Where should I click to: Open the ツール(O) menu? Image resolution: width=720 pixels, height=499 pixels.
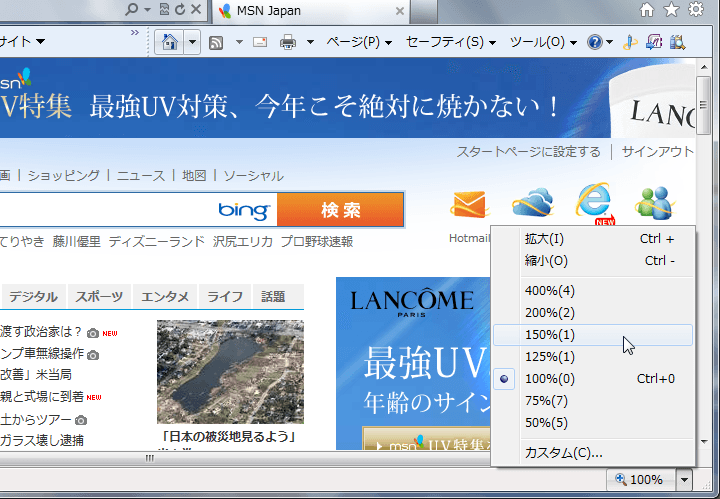[x=543, y=42]
